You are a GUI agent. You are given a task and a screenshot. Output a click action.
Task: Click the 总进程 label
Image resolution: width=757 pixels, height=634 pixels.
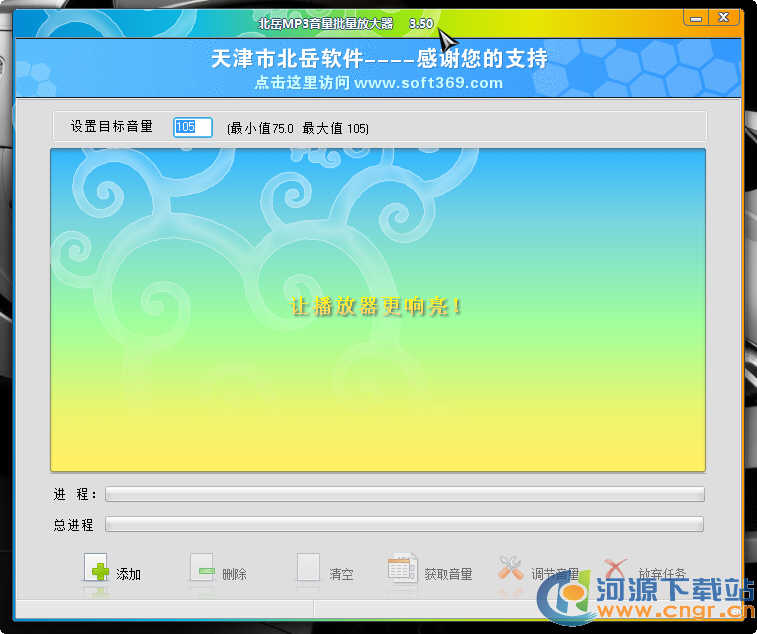point(73,524)
